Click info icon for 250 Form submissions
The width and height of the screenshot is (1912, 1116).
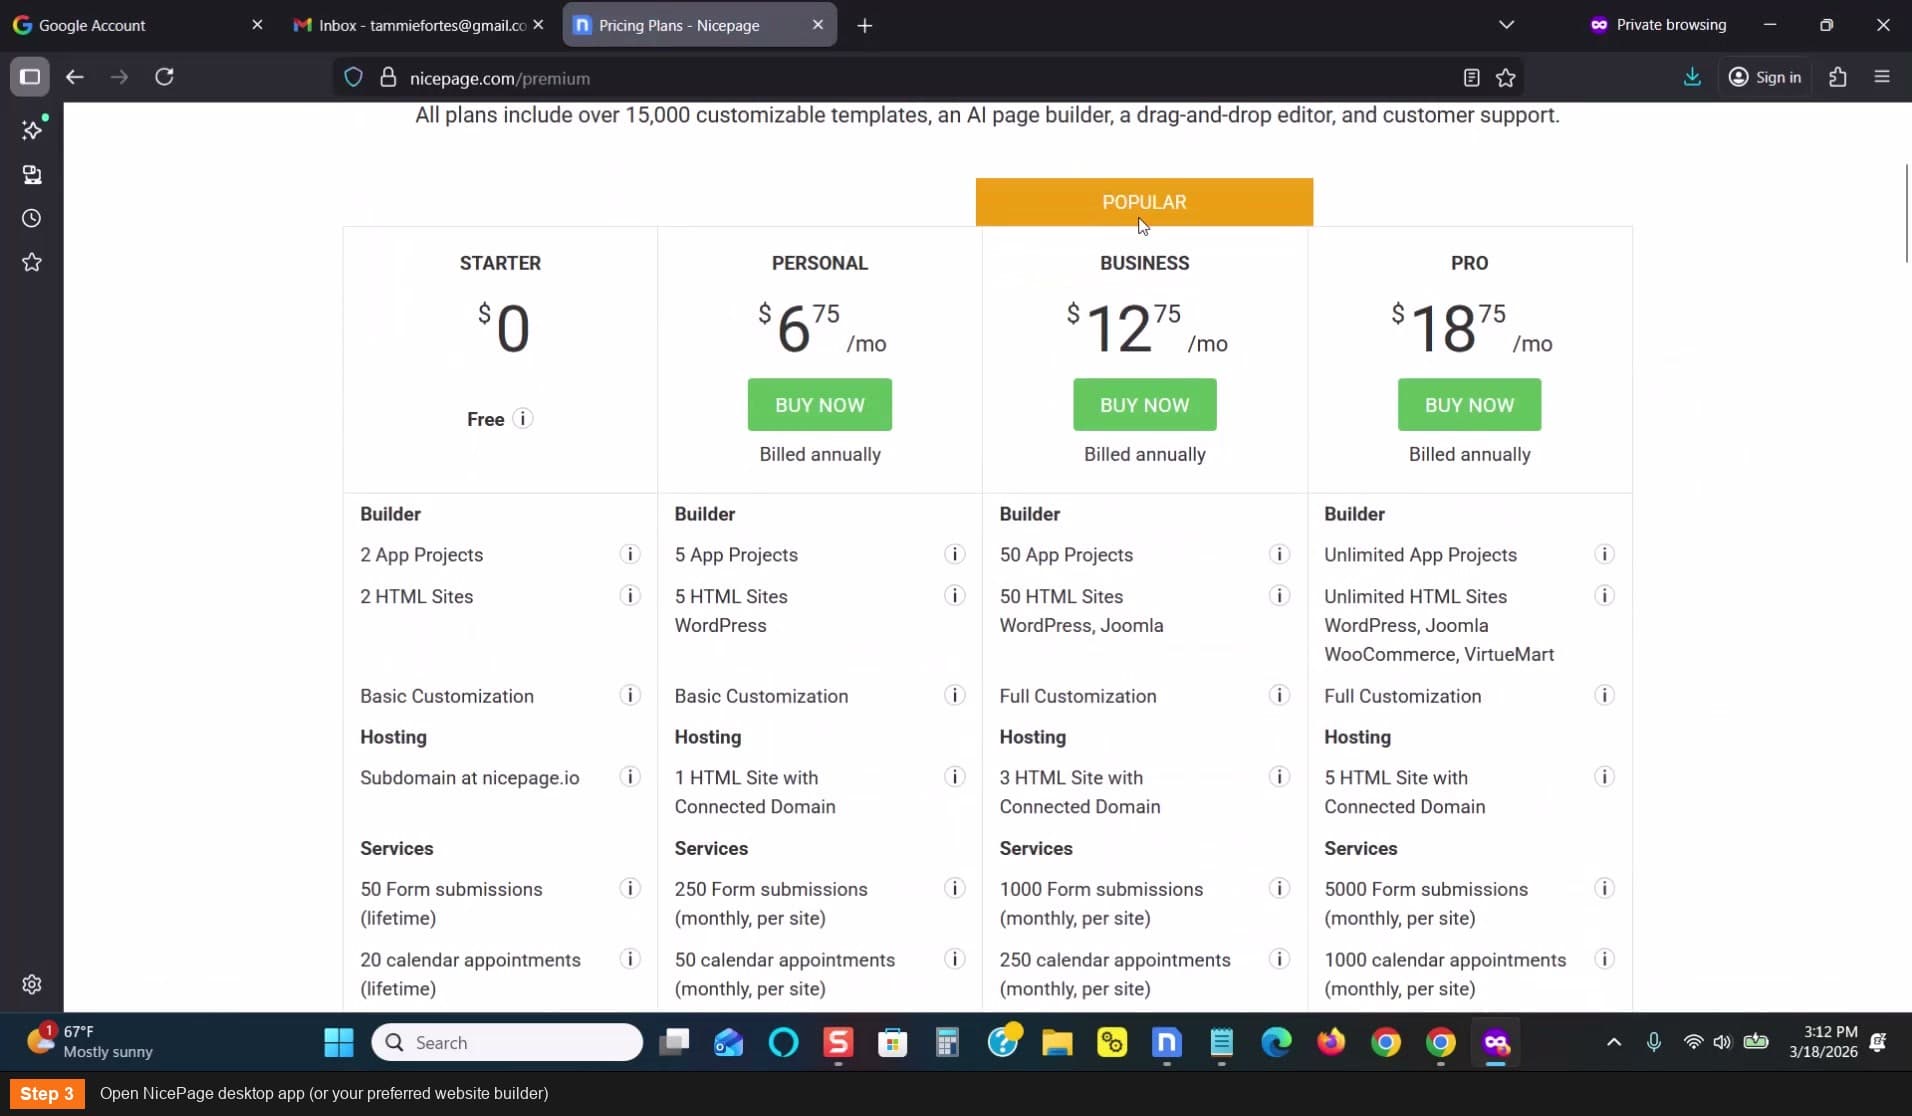coord(954,888)
